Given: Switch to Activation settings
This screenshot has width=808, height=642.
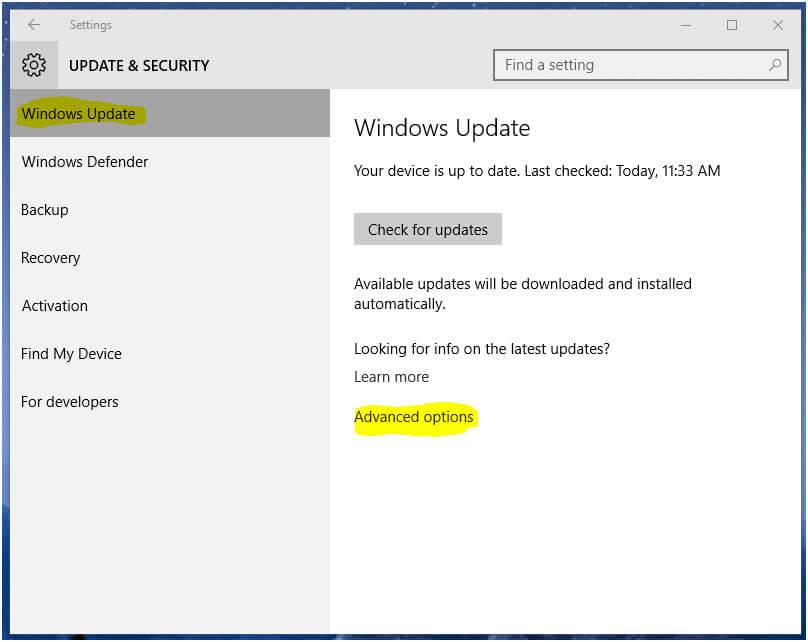Looking at the screenshot, I should [x=170, y=306].
